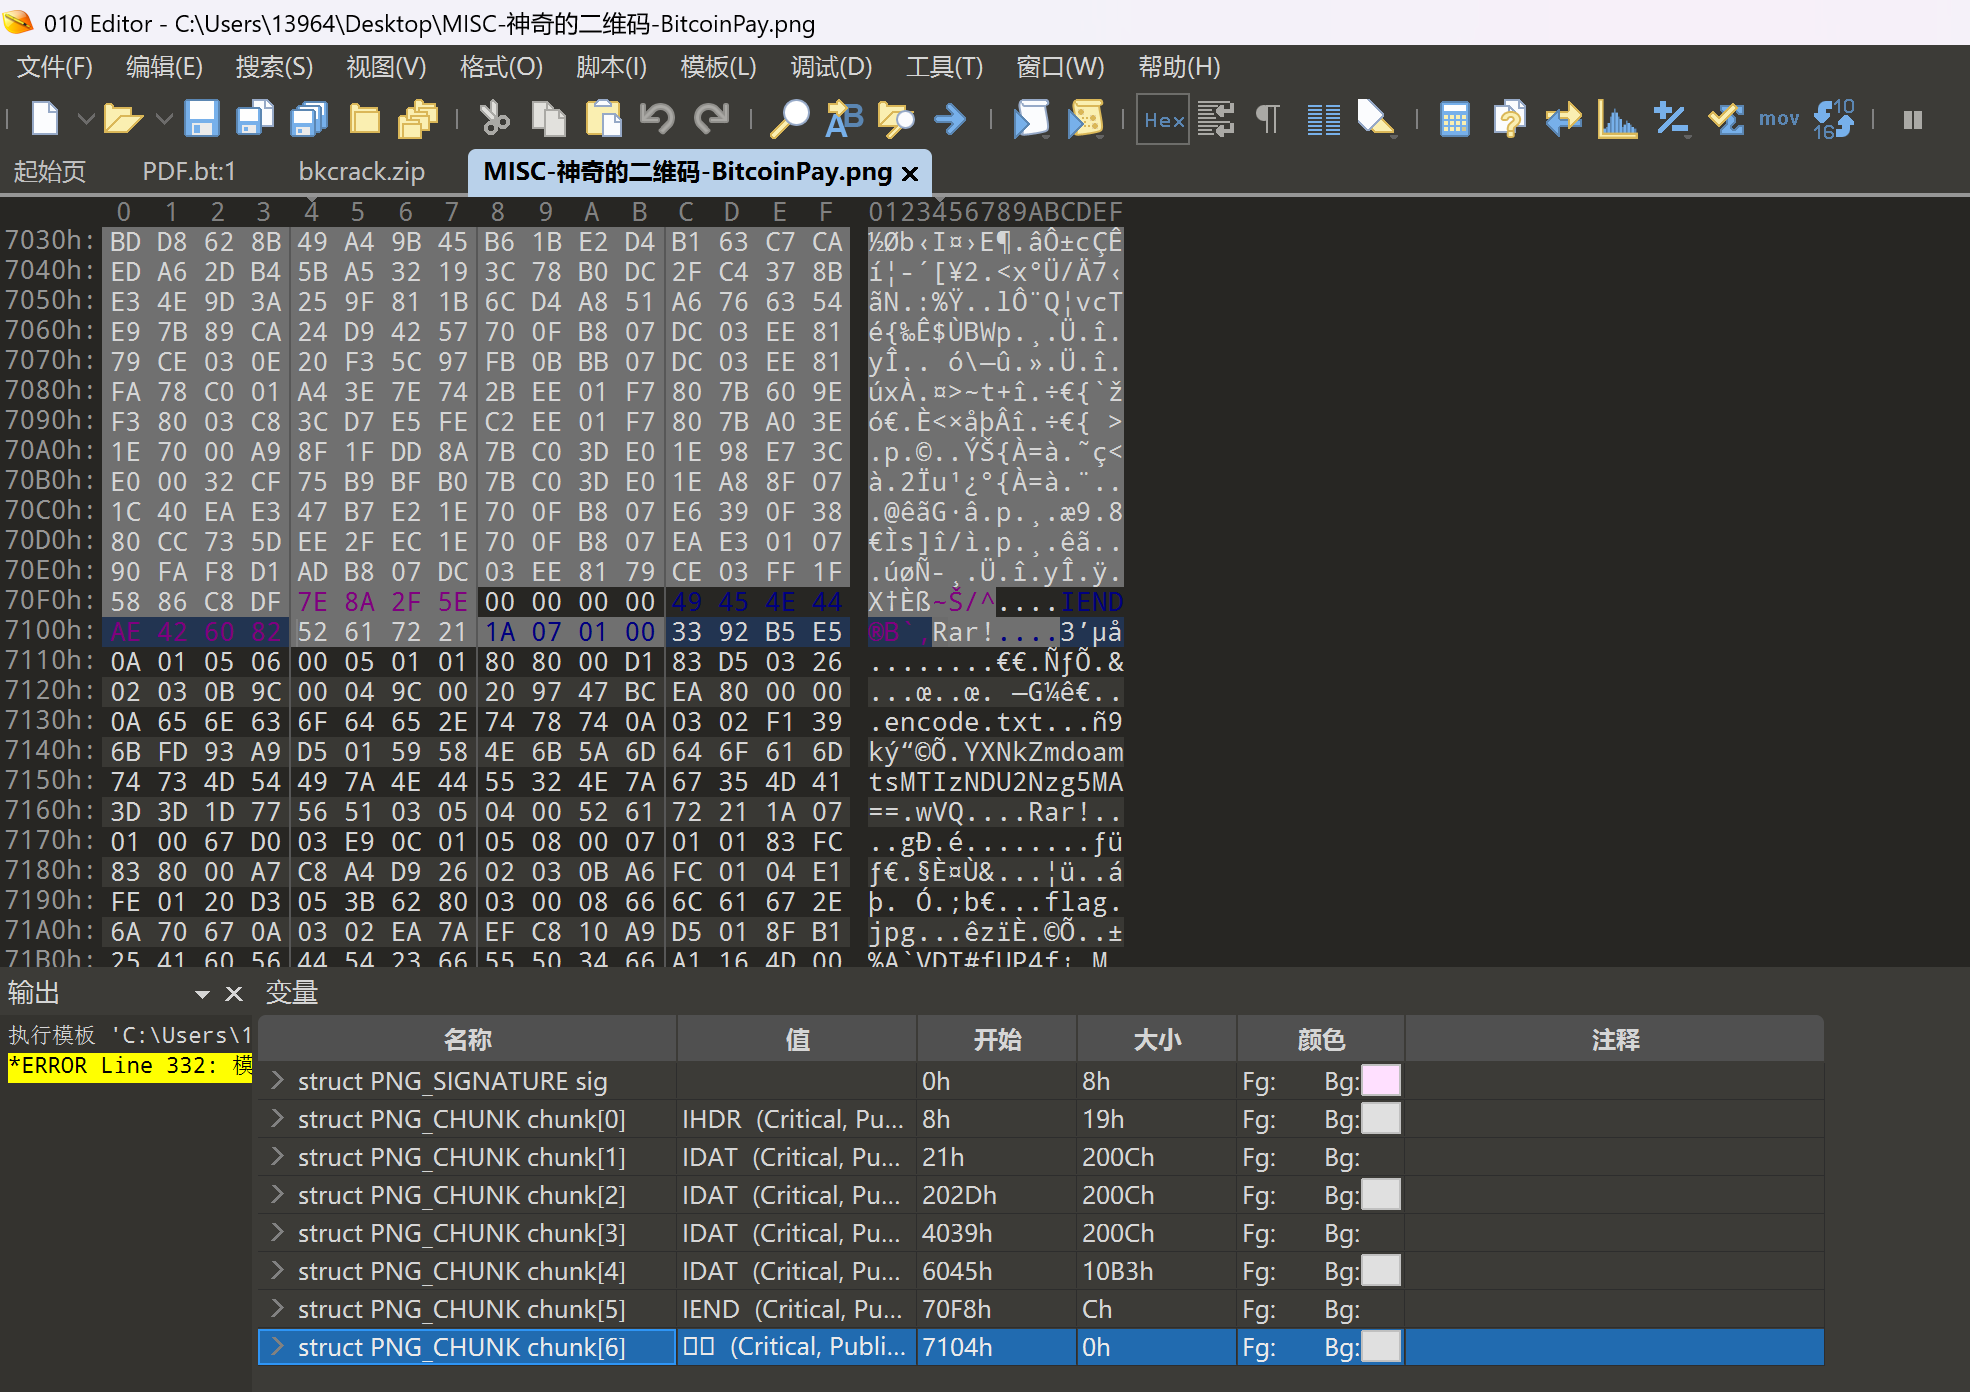This screenshot has height=1392, width=1970.
Task: Click the 名称 column header
Action: click(x=467, y=1040)
